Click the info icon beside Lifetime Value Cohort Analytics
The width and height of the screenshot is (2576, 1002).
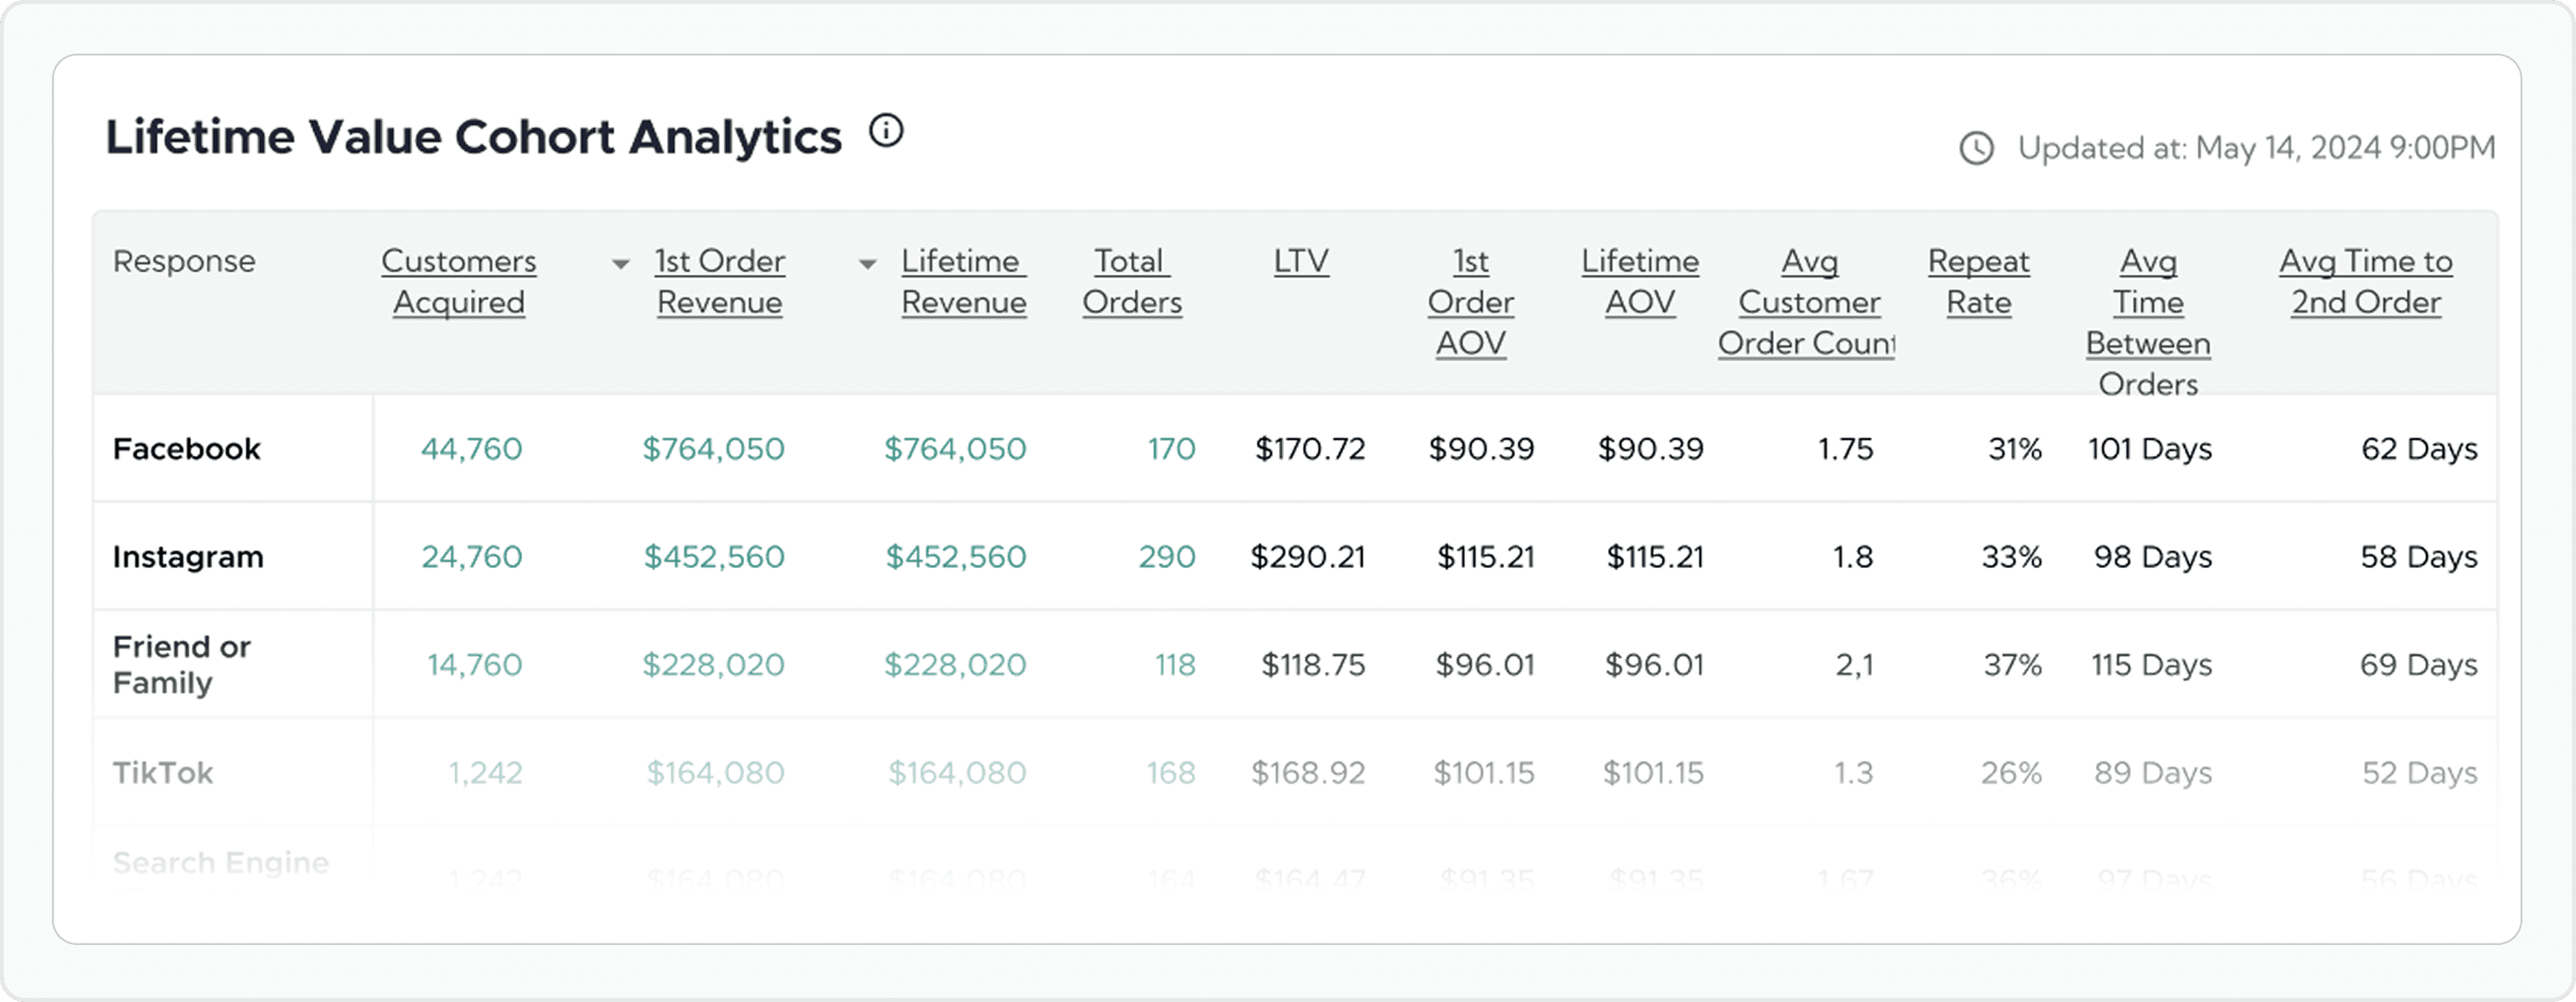click(x=886, y=131)
